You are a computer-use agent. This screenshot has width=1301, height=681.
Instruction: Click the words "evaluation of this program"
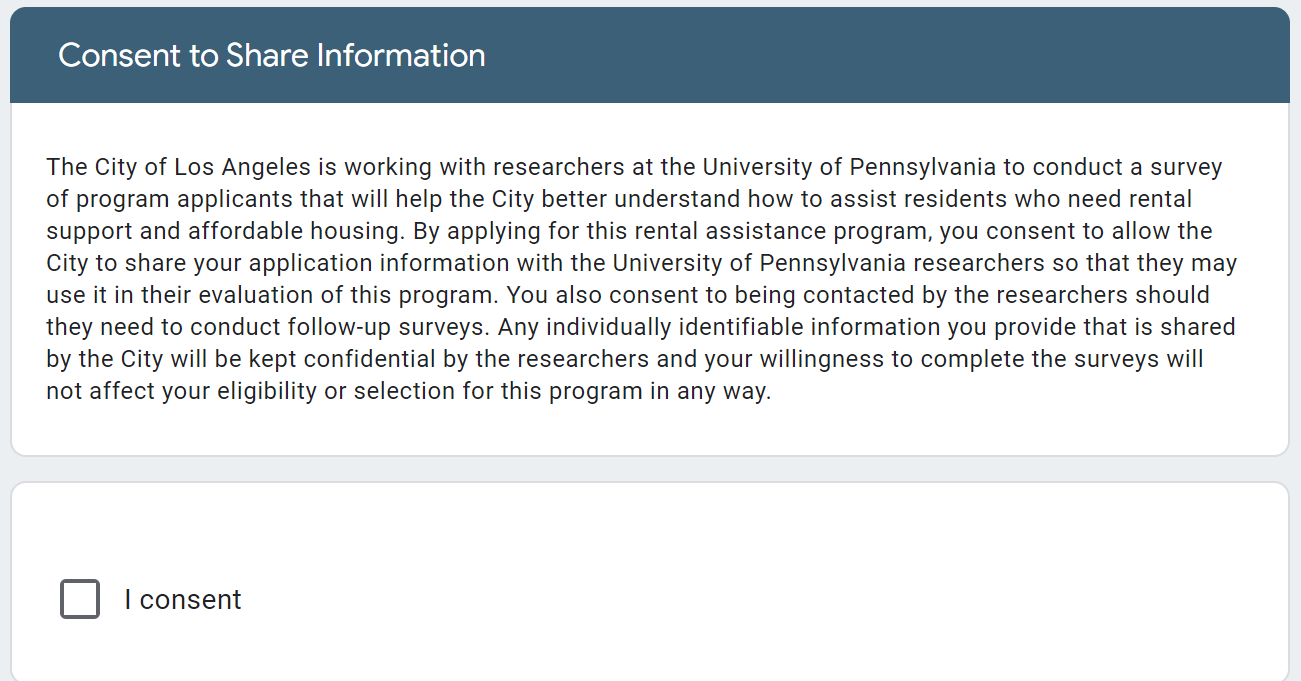[x=350, y=295]
